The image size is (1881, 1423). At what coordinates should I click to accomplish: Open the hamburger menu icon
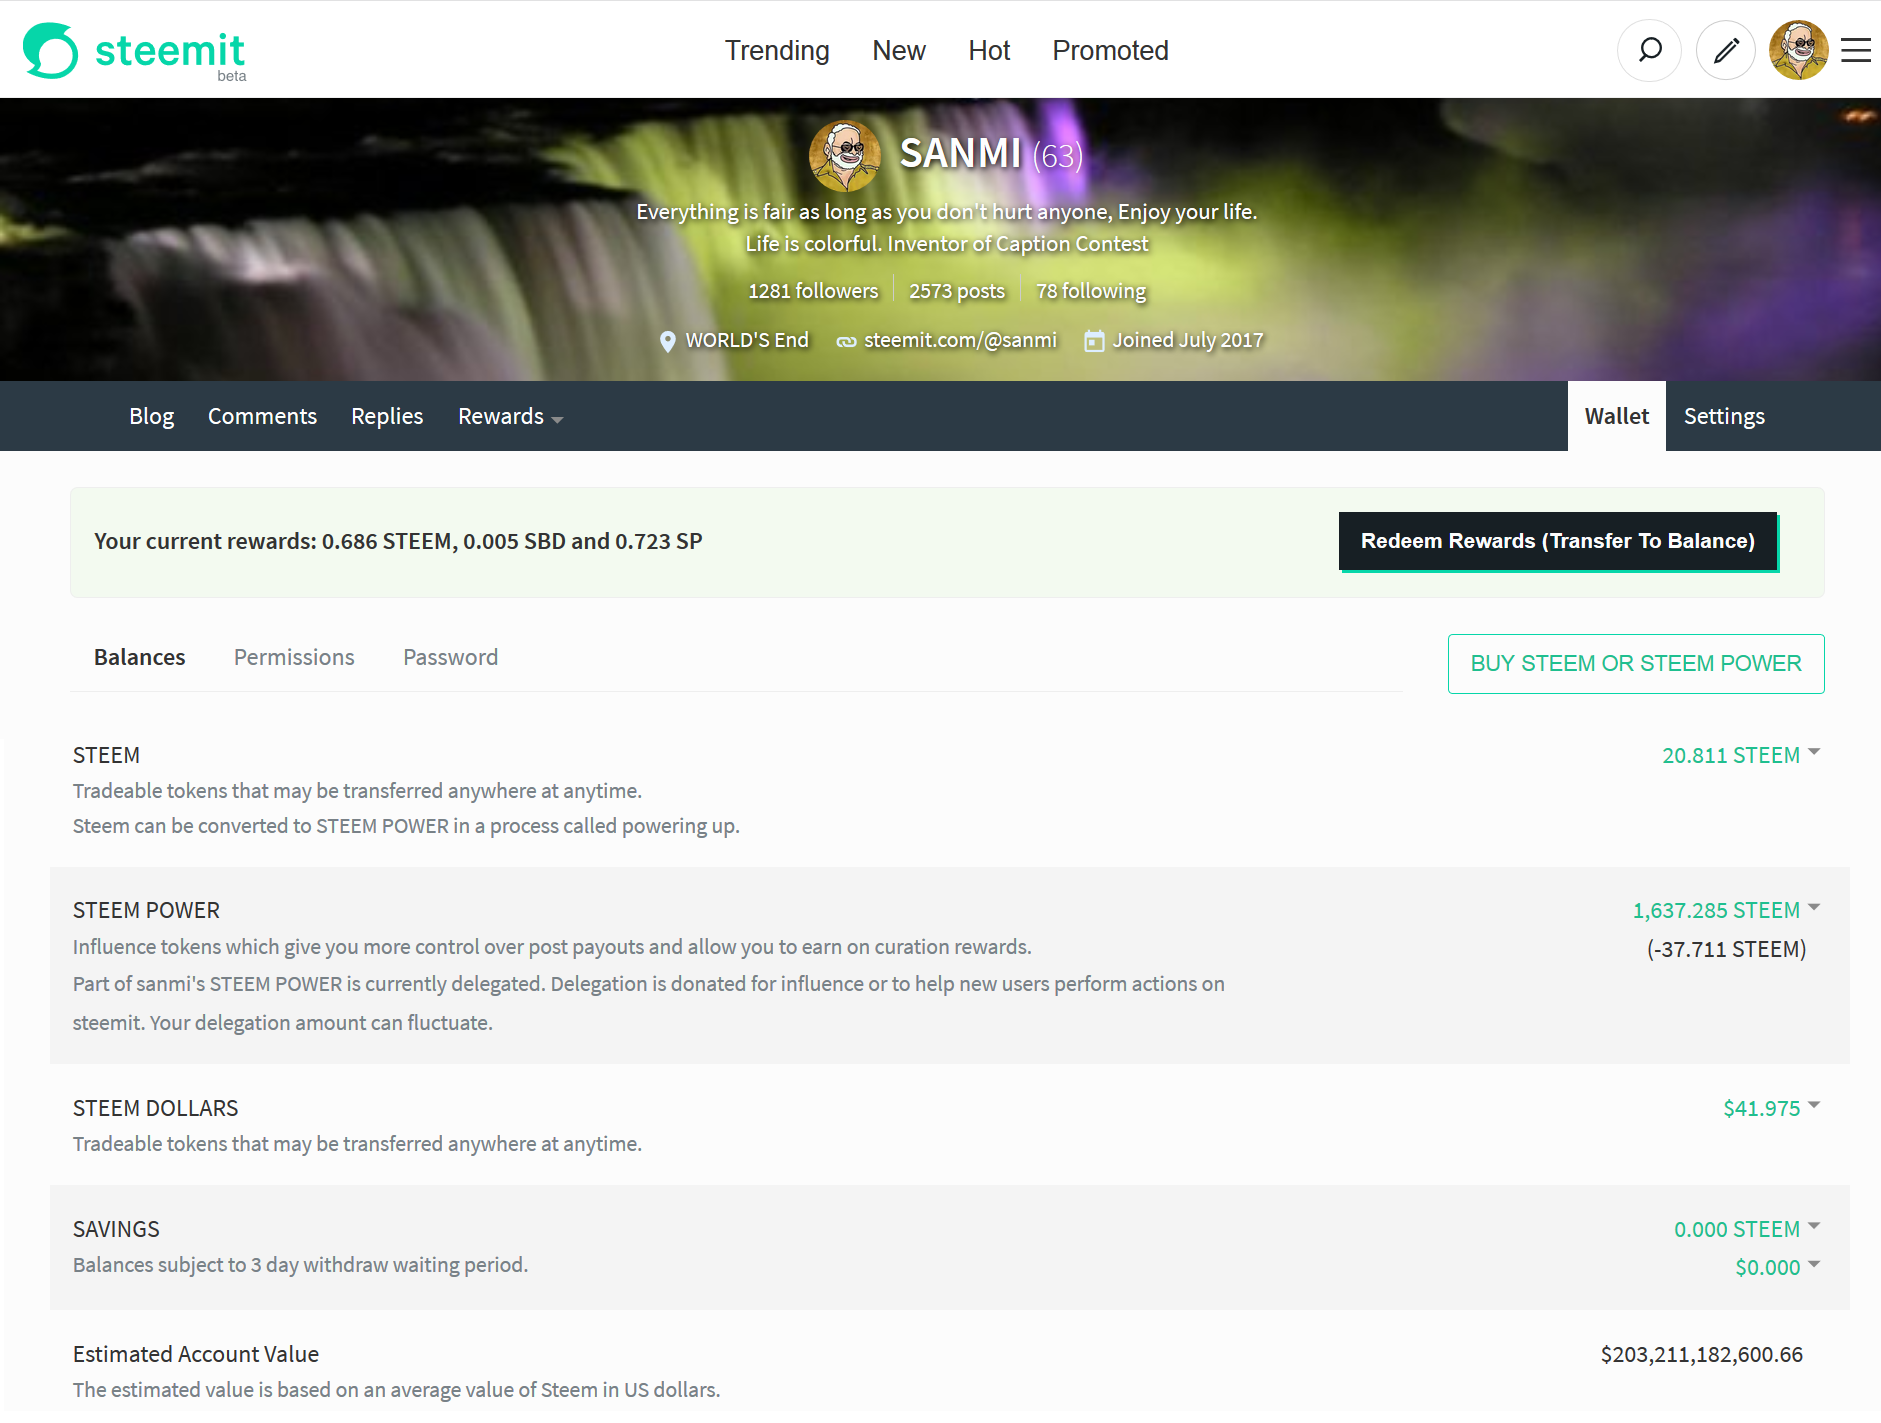(1856, 50)
